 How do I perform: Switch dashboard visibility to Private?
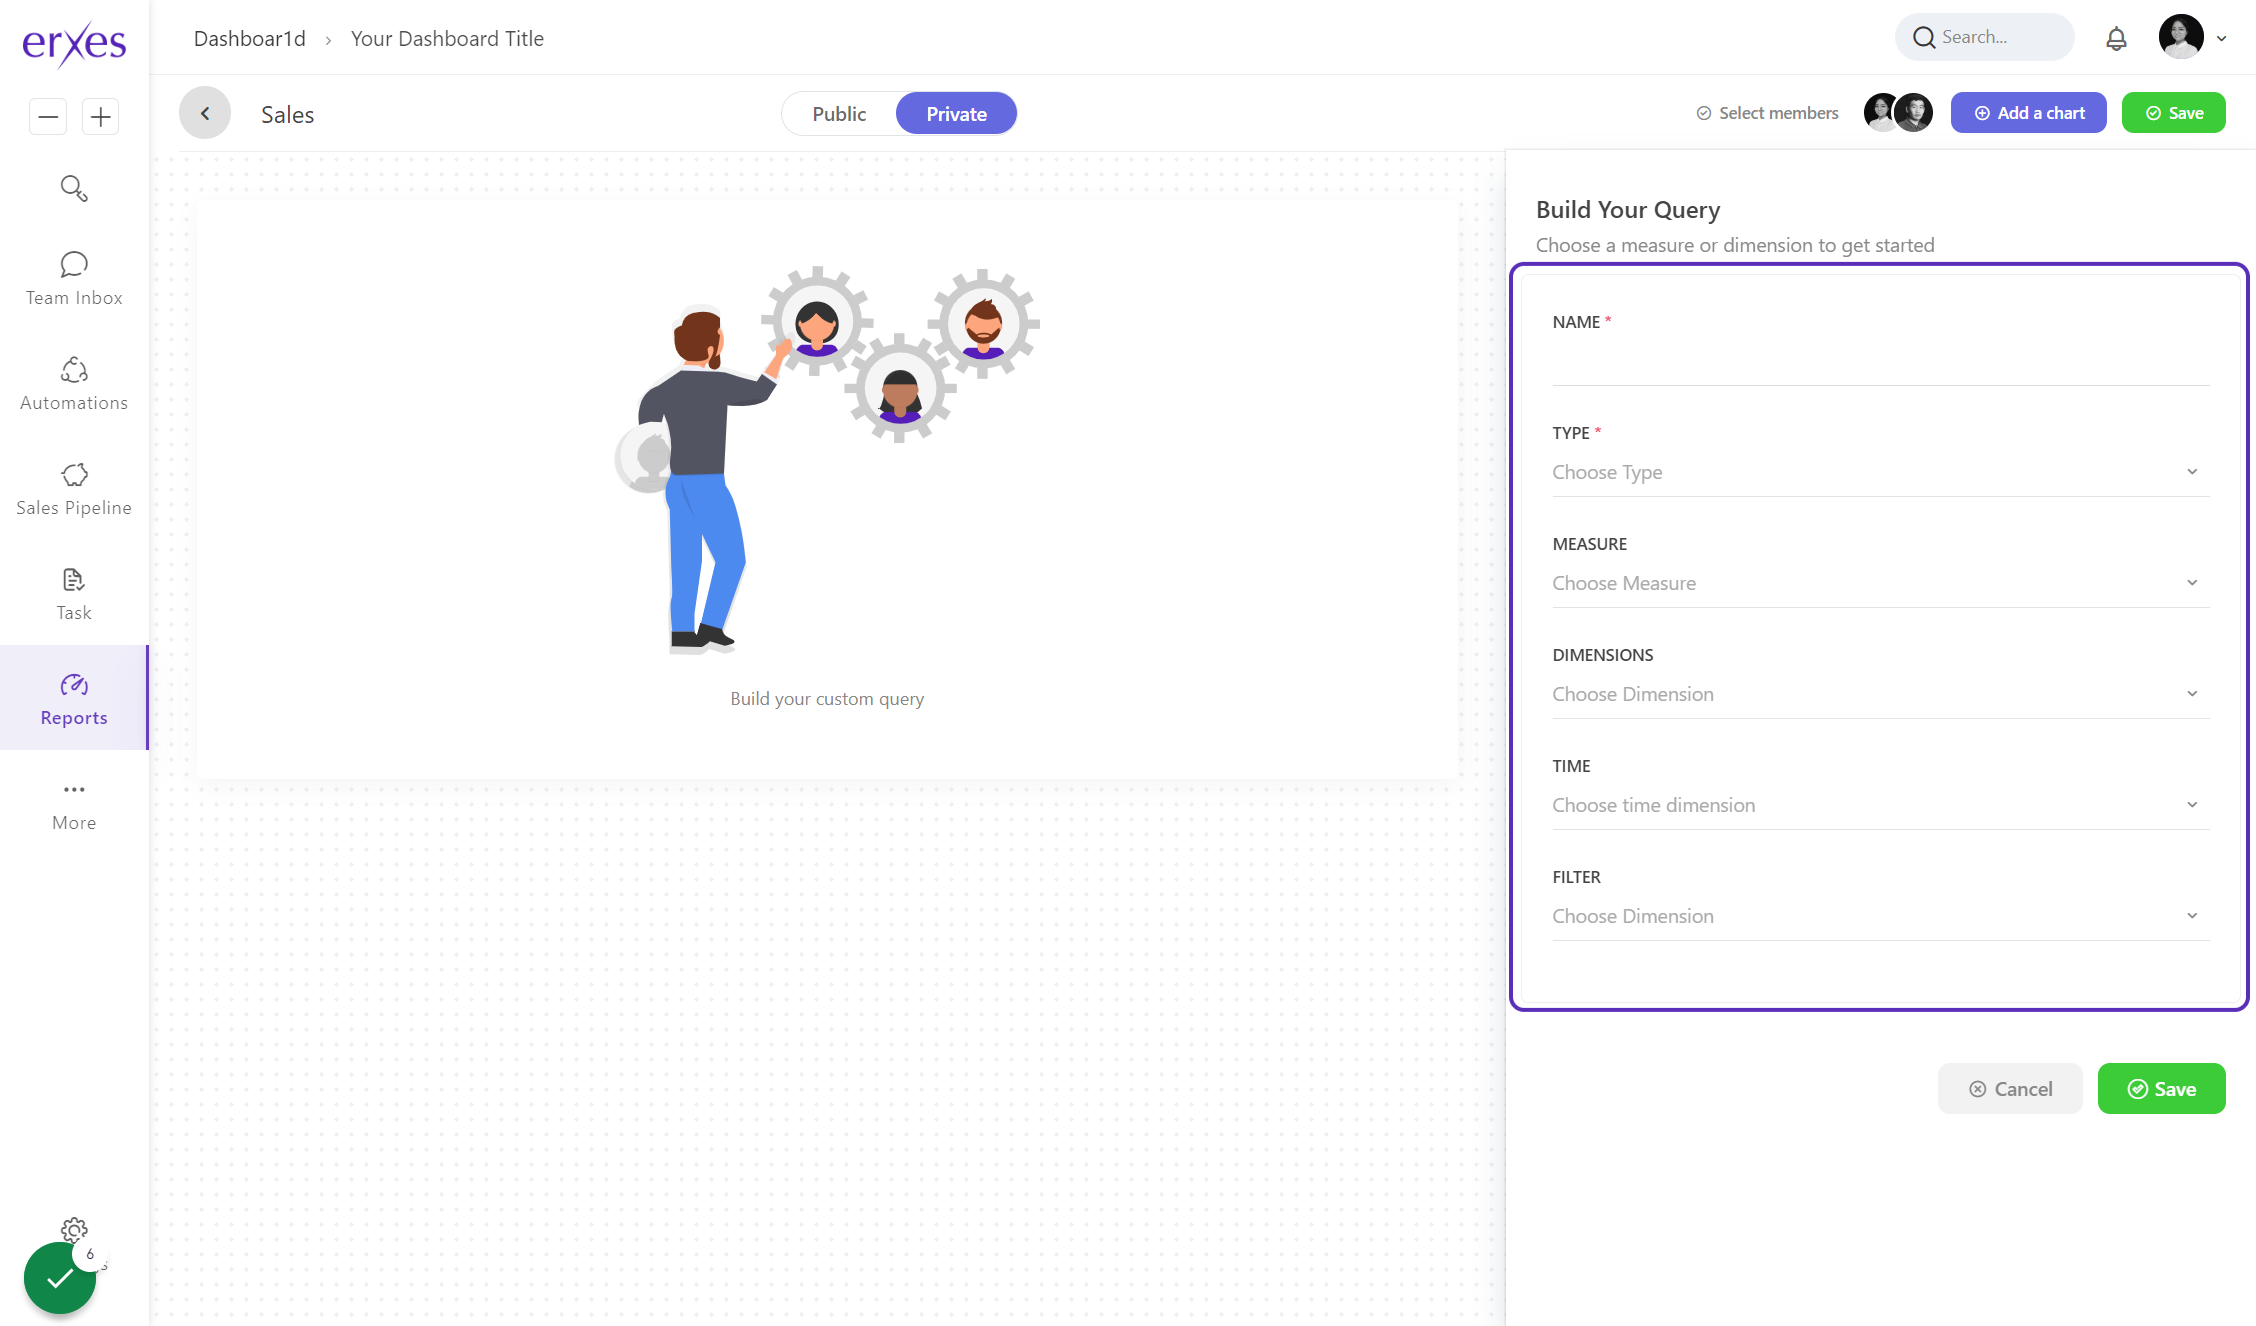coord(956,114)
